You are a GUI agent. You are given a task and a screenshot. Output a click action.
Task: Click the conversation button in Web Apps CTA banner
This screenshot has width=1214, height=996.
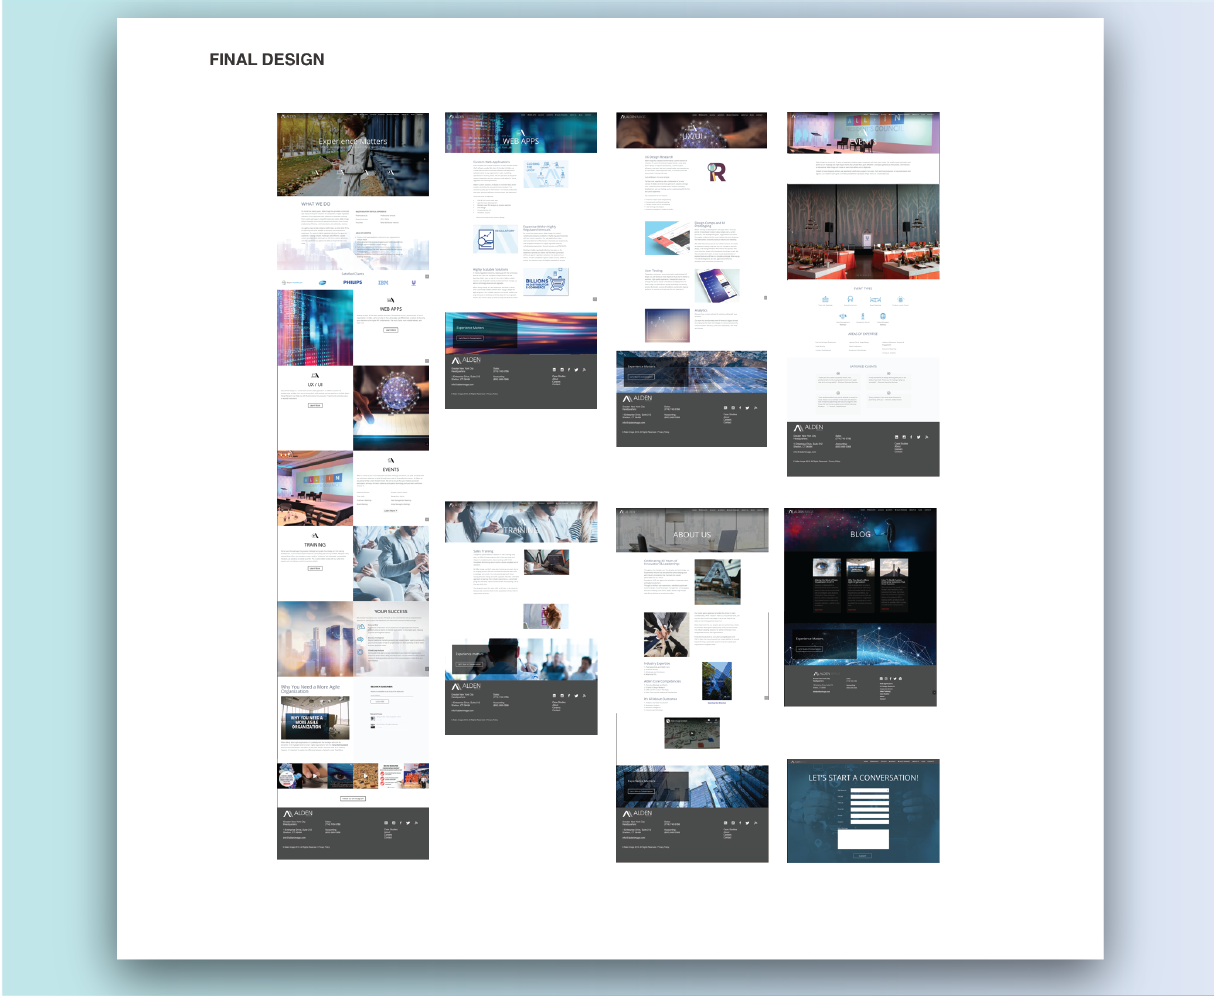pyautogui.click(x=470, y=338)
